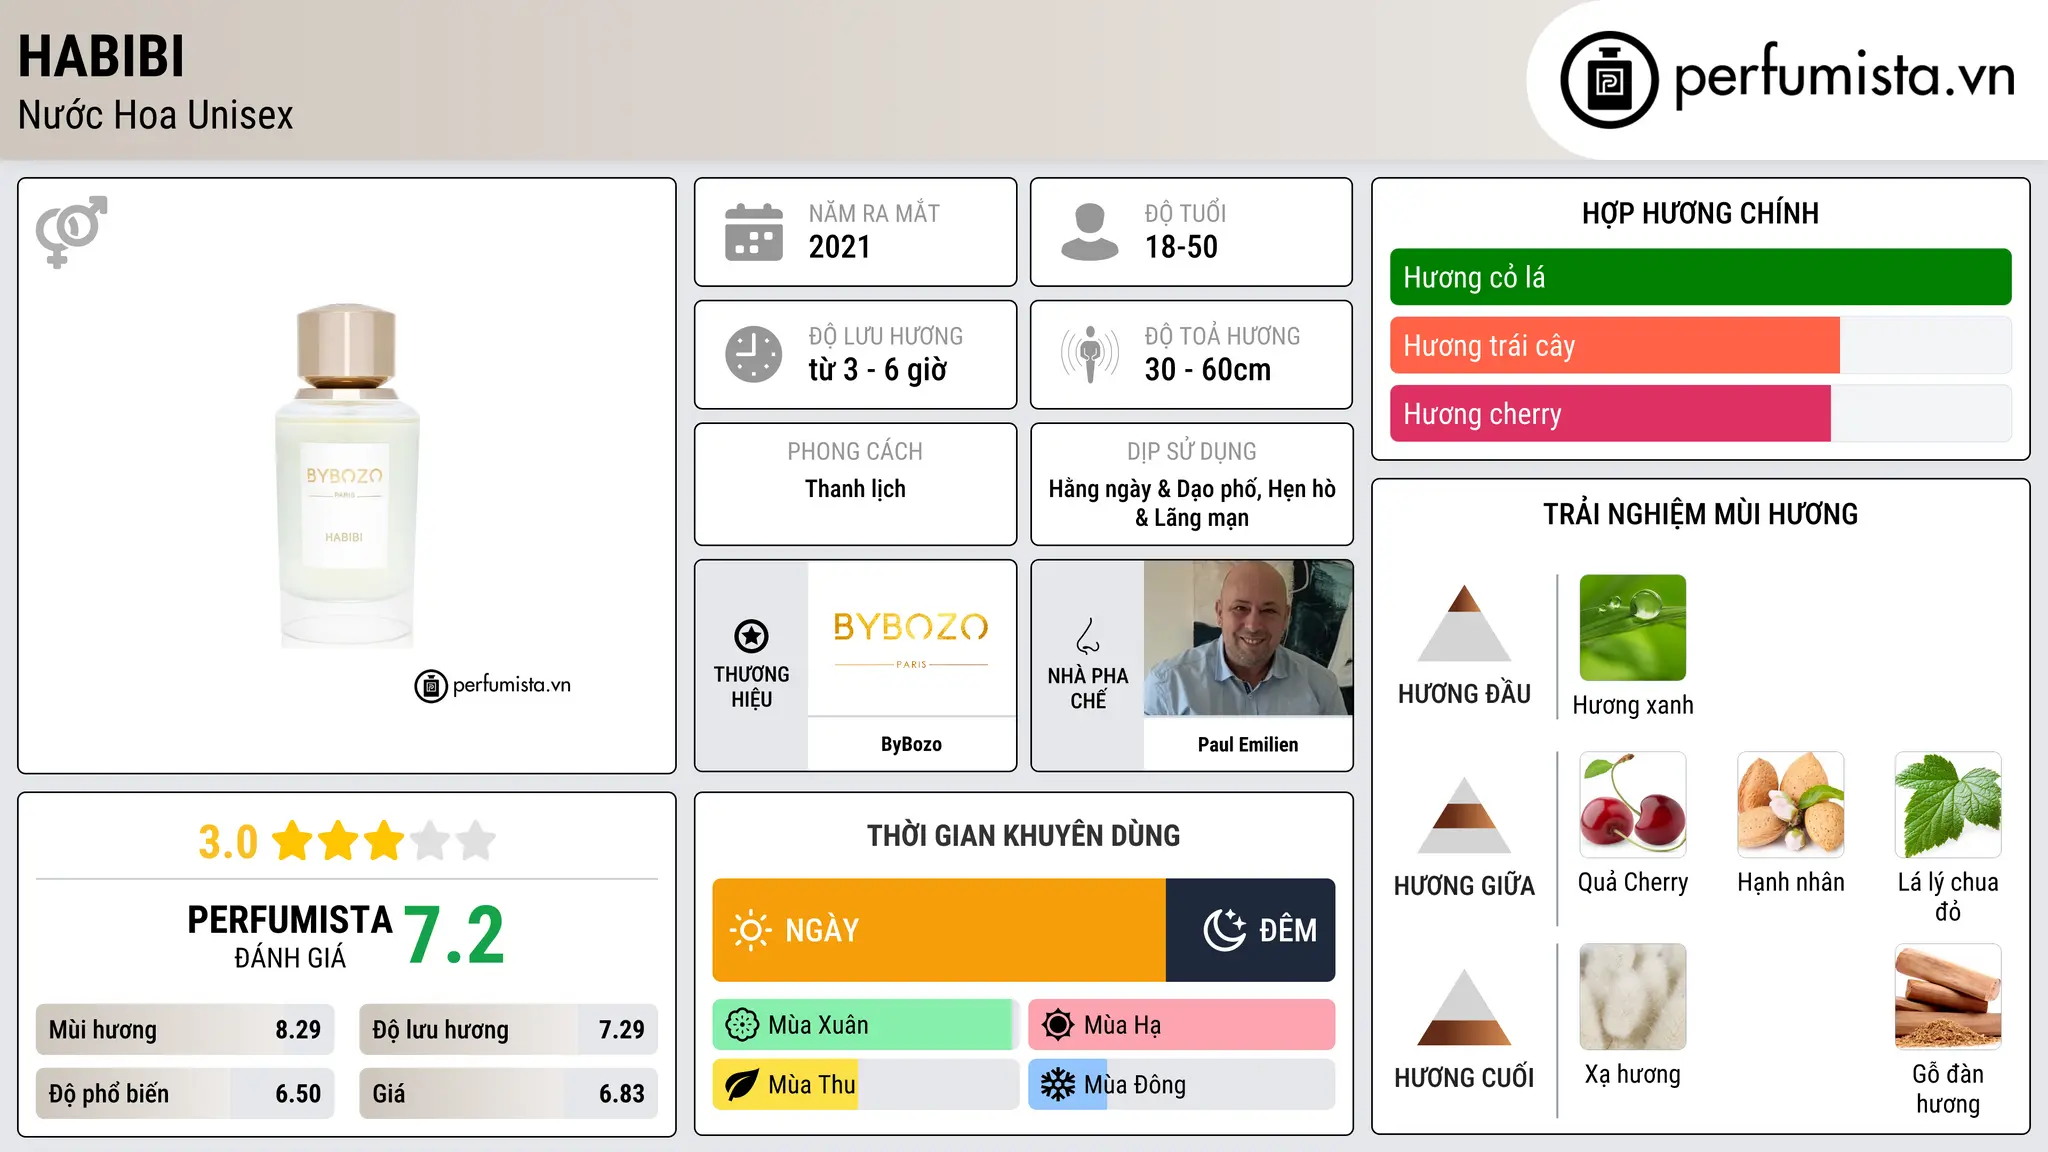
Task: Click the Hằng ngày & Dạo phố occasion text
Action: coord(1192,503)
